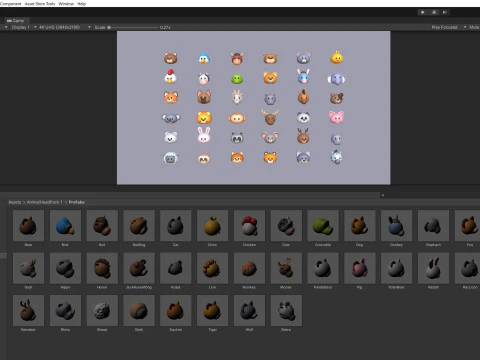The width and height of the screenshot is (480, 360).
Task: Select the PolarBear prefab thumbnail
Action: click(x=397, y=268)
